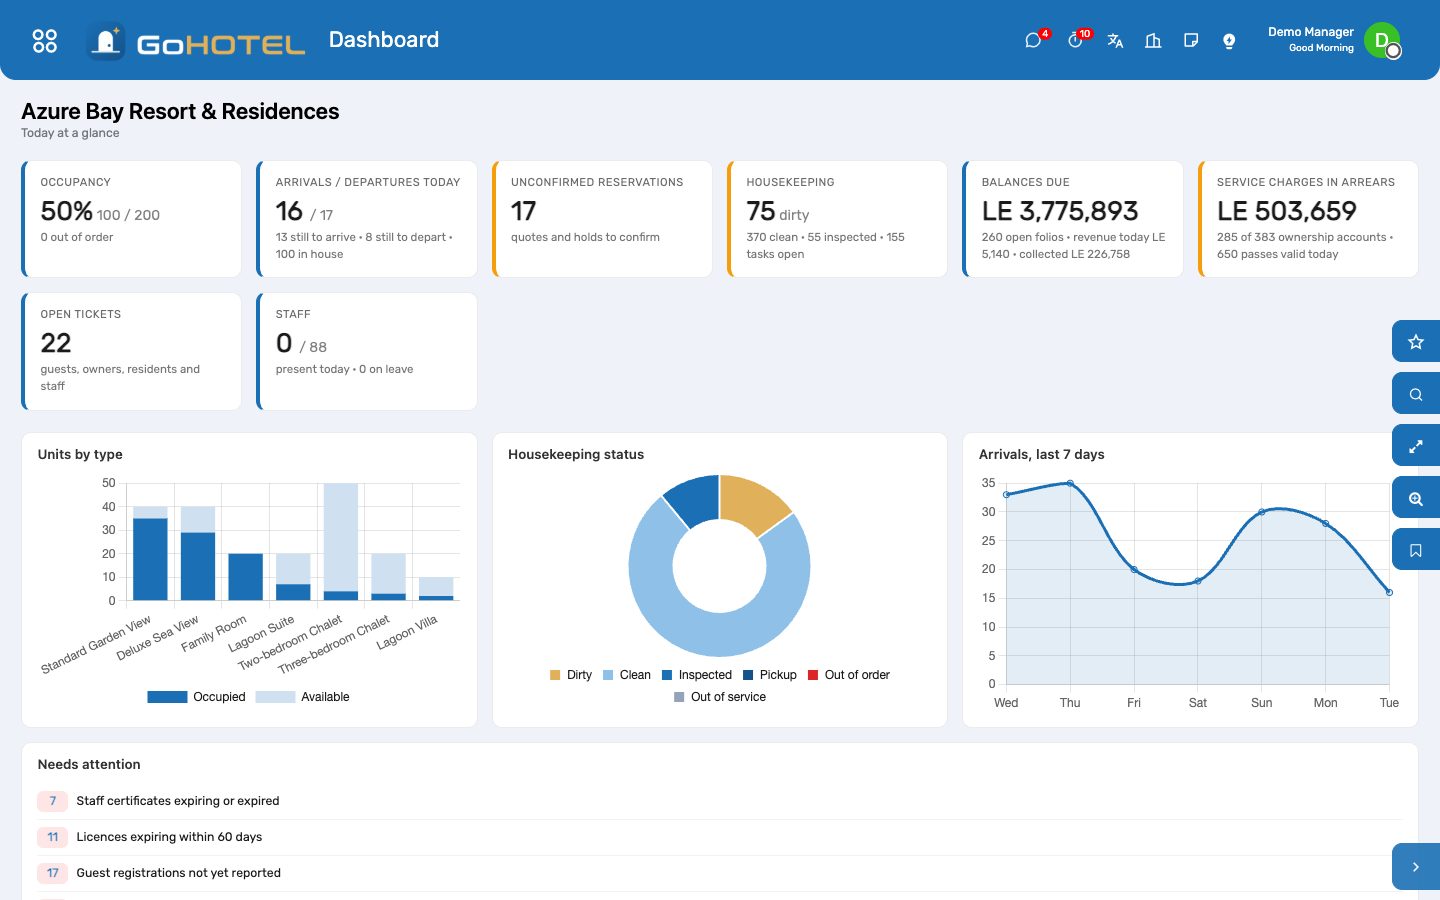The height and width of the screenshot is (900, 1440).
Task: Open the Balances Due card
Action: point(1073,219)
